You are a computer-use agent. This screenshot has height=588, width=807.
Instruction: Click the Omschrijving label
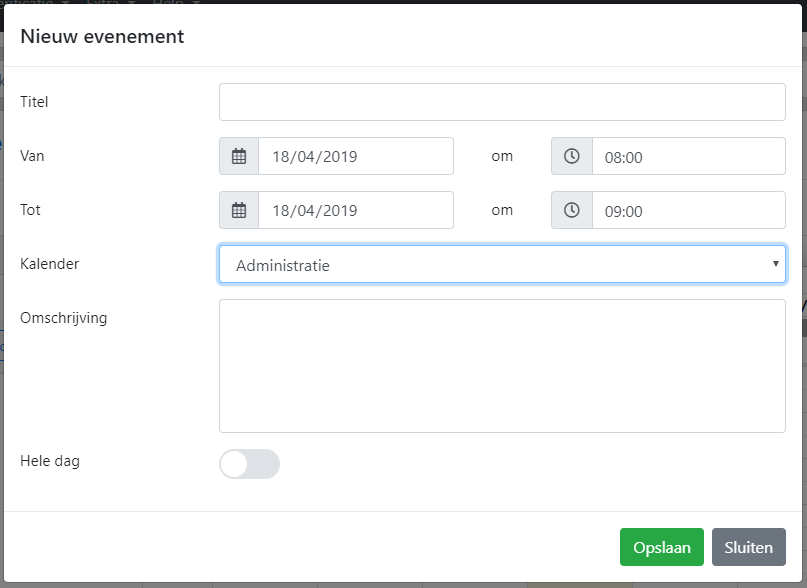(63, 318)
